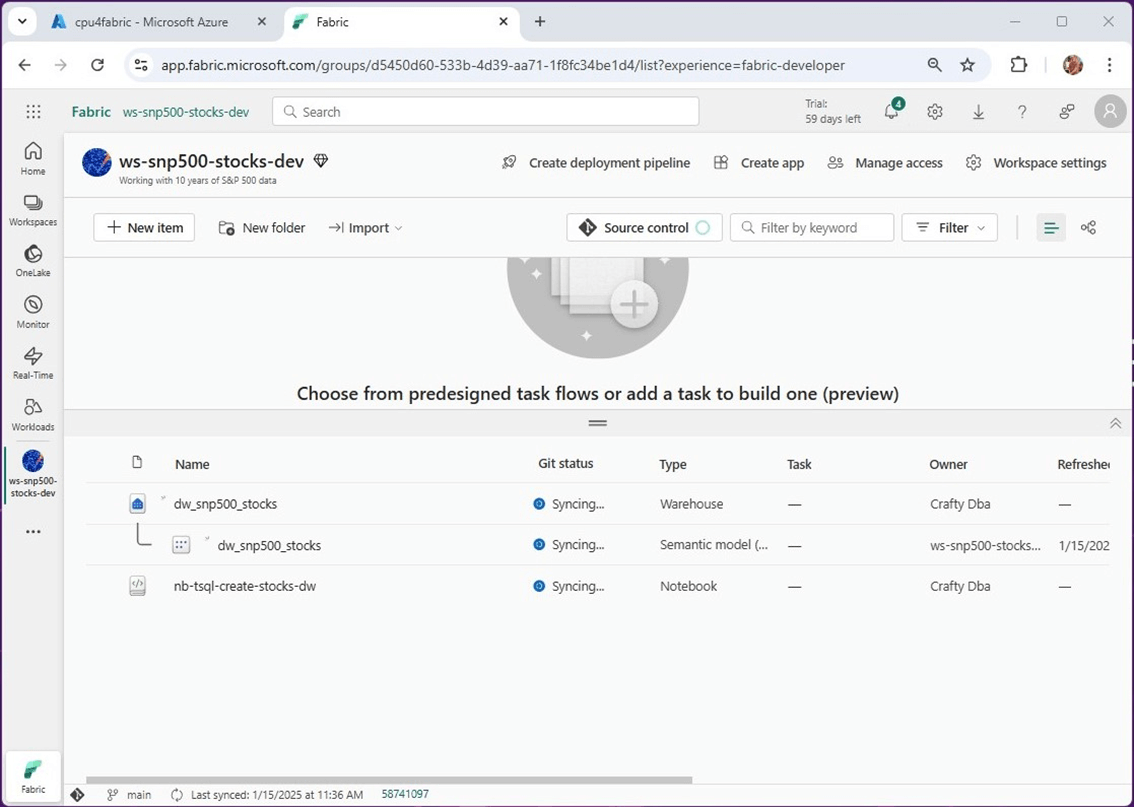The width and height of the screenshot is (1134, 807).
Task: Switch to lineage view icon
Action: point(1089,228)
